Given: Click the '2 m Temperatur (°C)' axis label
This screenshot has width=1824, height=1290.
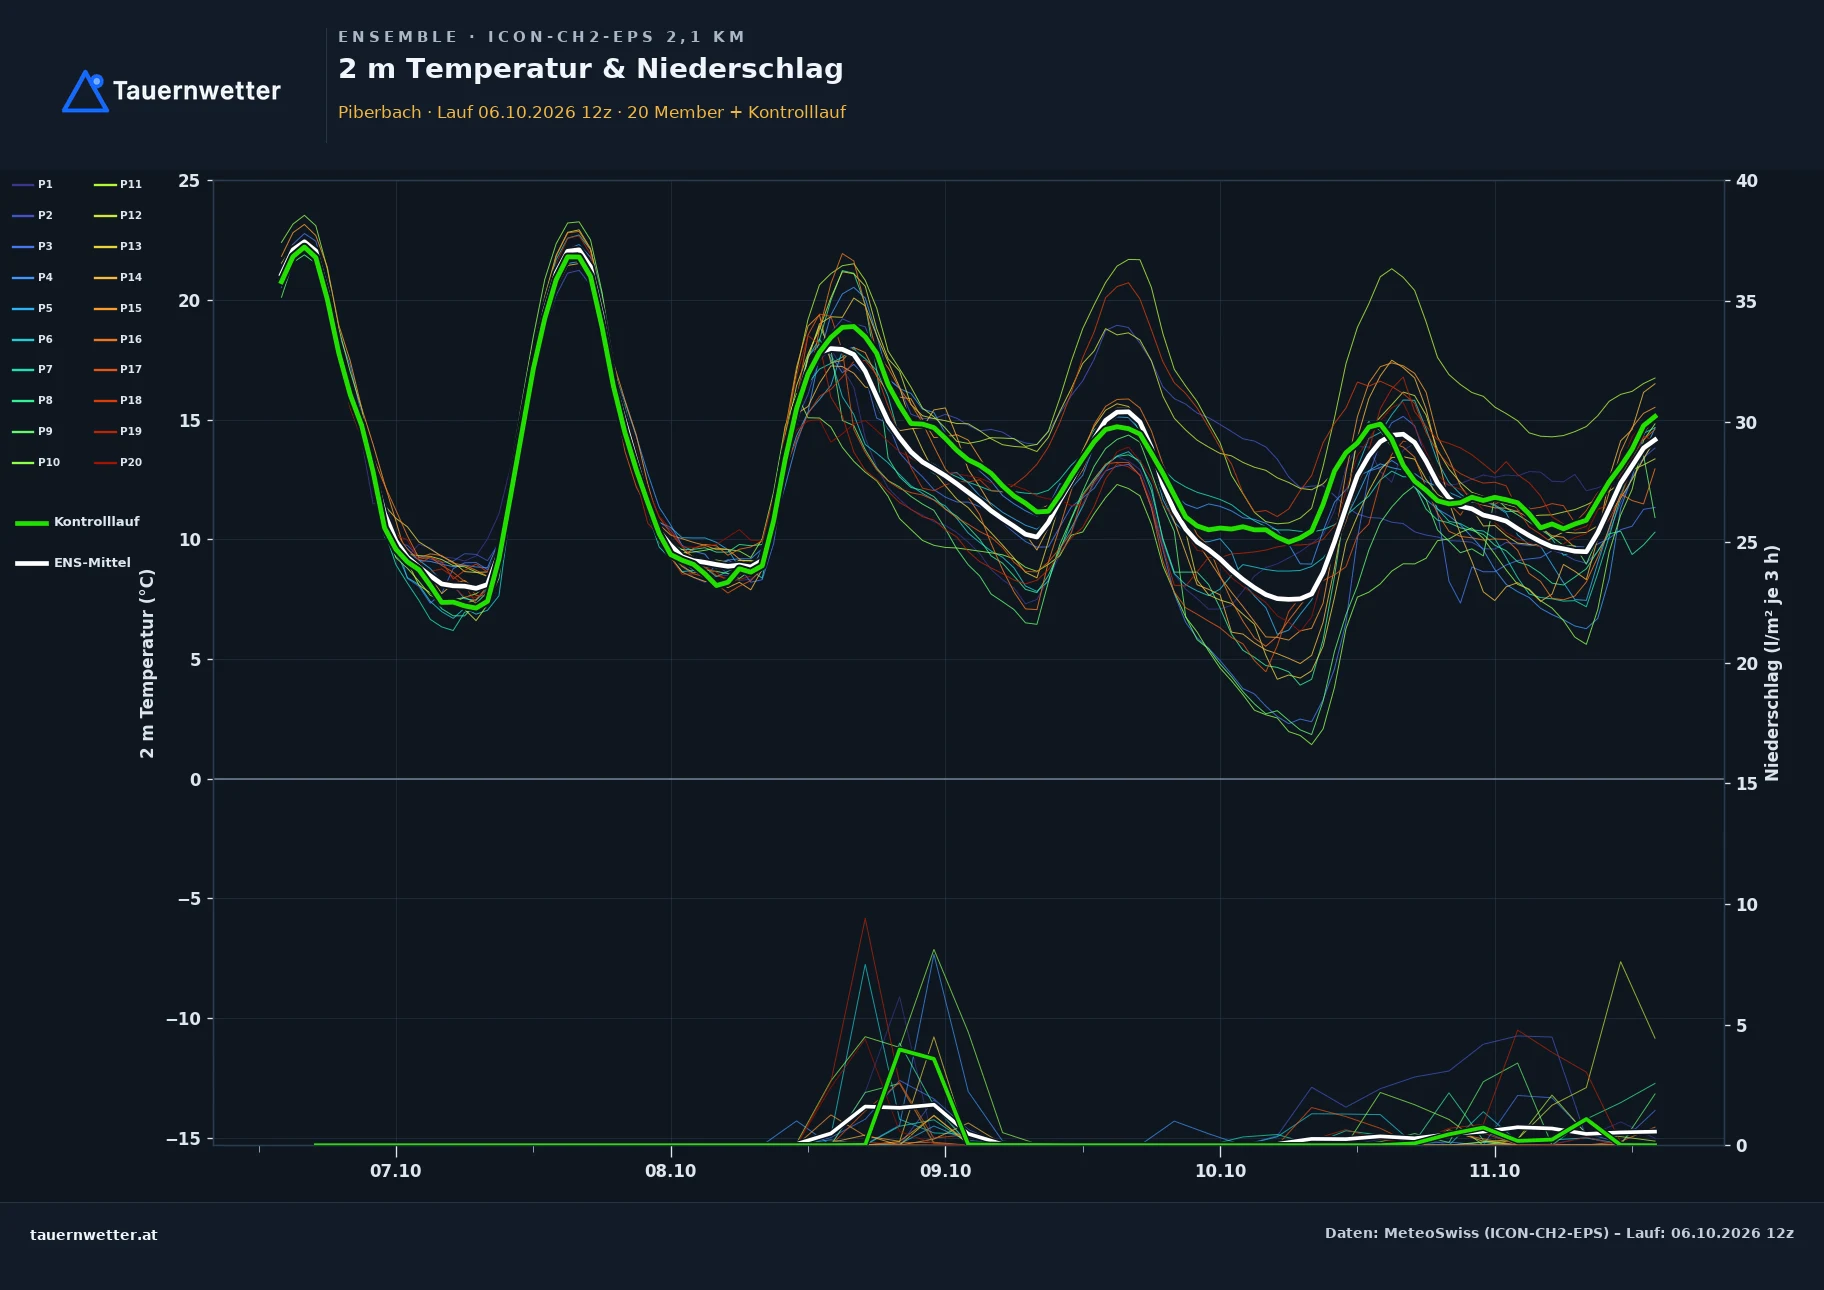Looking at the screenshot, I should click(147, 663).
